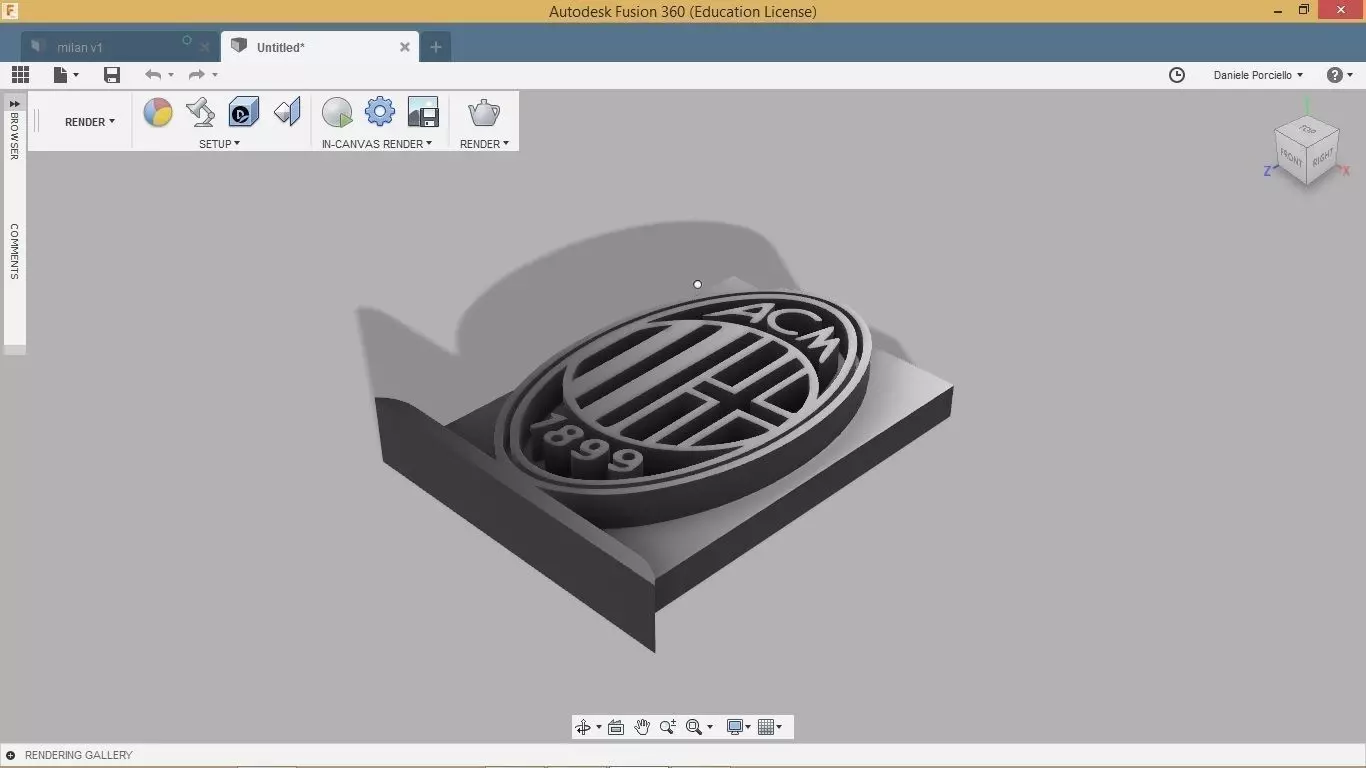
Task: Open Display Settings monitor icon
Action: (x=735, y=727)
